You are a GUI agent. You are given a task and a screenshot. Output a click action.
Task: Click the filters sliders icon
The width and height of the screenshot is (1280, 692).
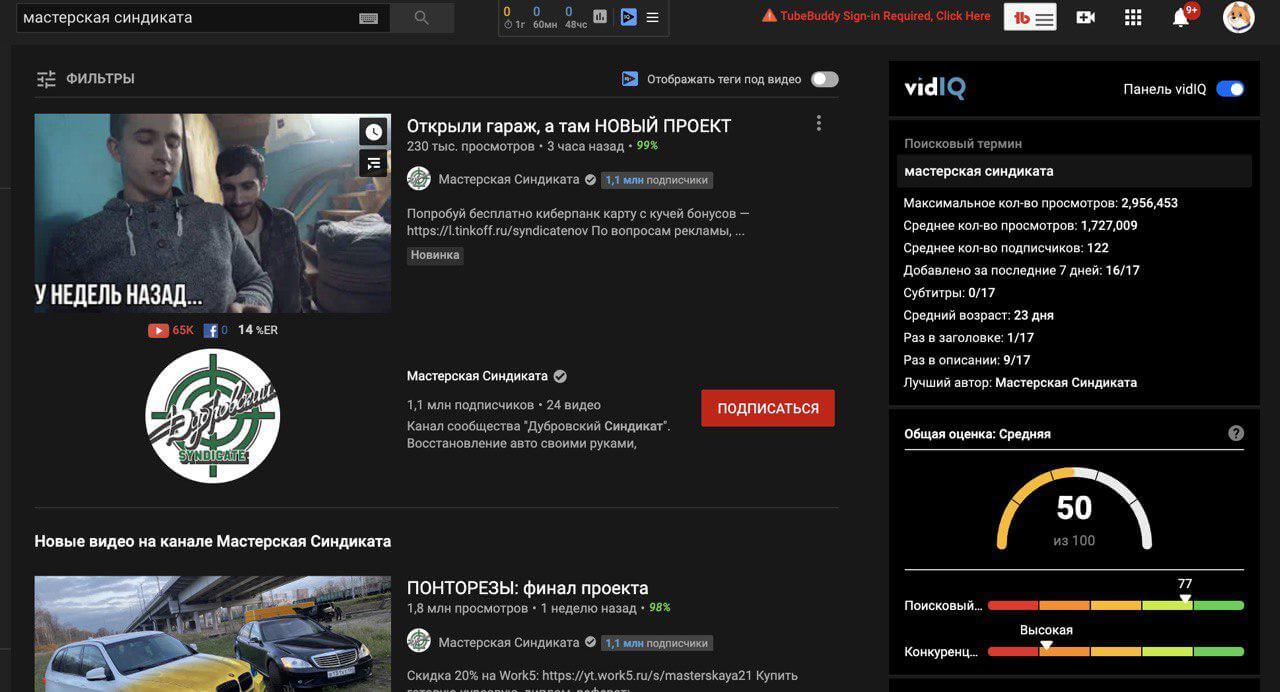click(46, 79)
